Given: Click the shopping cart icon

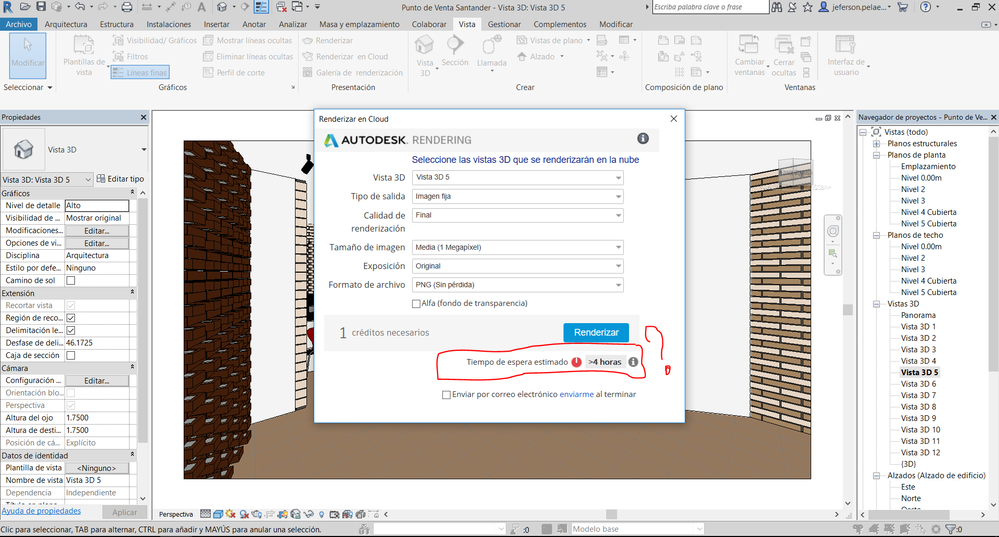Looking at the screenshot, I should [903, 7].
